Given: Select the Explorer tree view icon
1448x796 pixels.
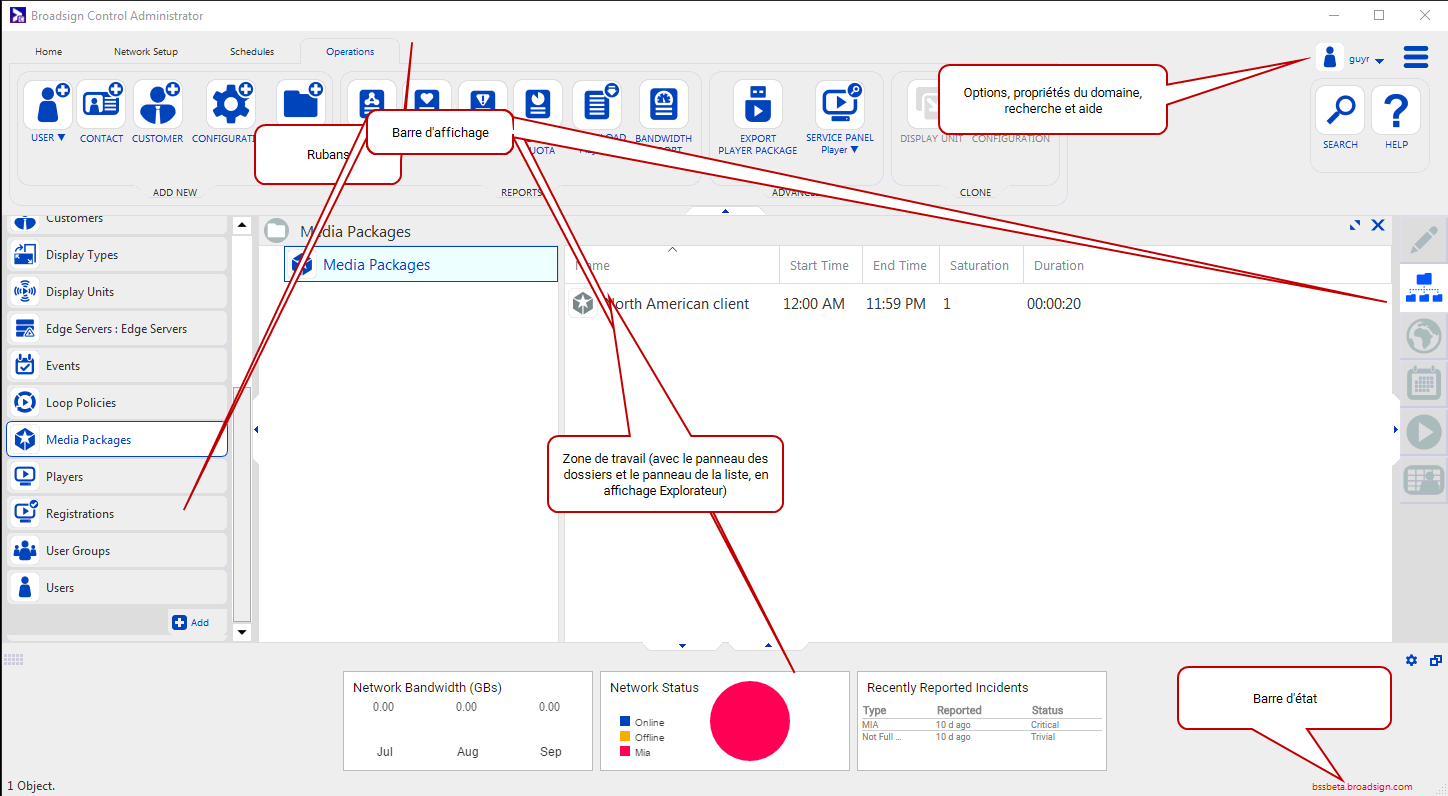Looking at the screenshot, I should point(1424,287).
